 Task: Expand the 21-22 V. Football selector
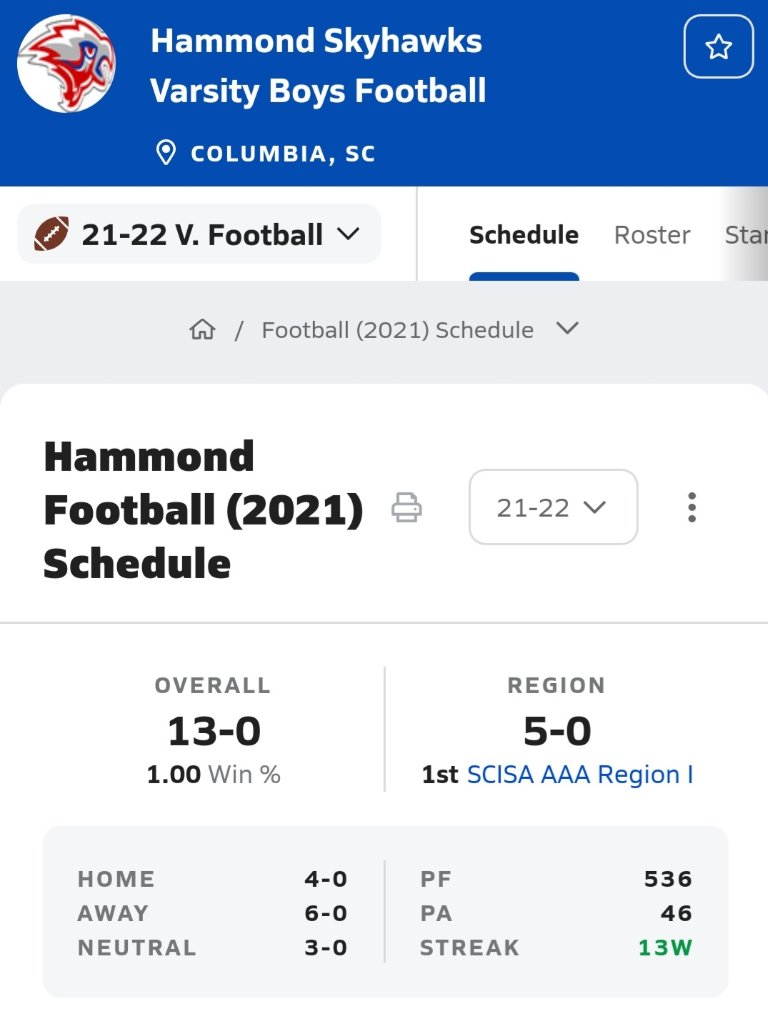pos(199,234)
